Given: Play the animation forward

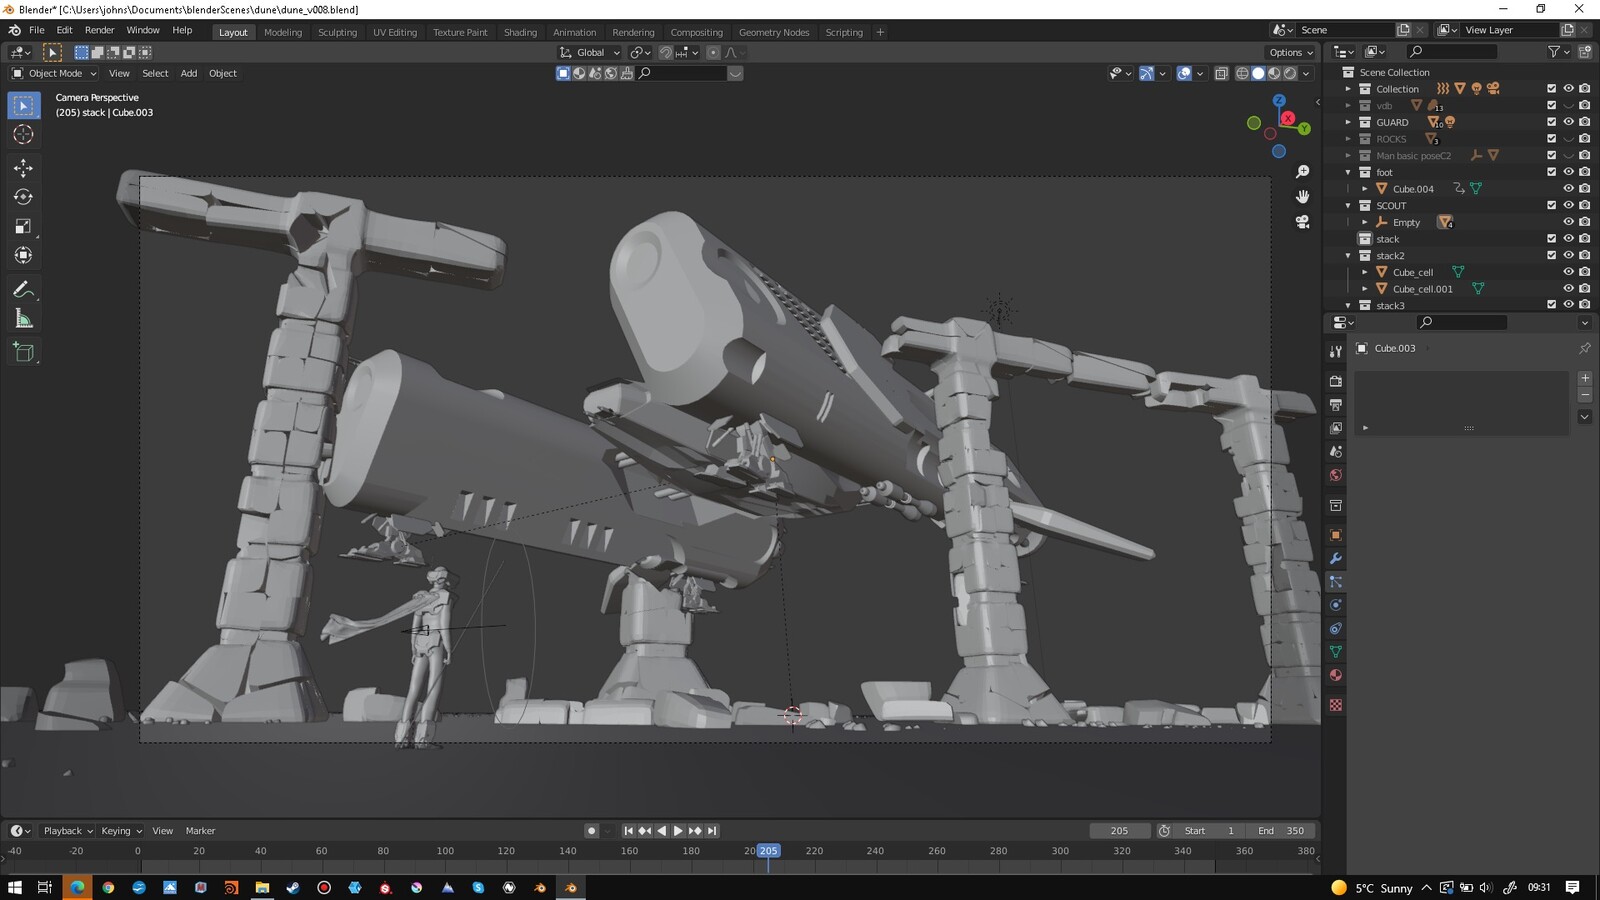Looking at the screenshot, I should click(x=678, y=831).
